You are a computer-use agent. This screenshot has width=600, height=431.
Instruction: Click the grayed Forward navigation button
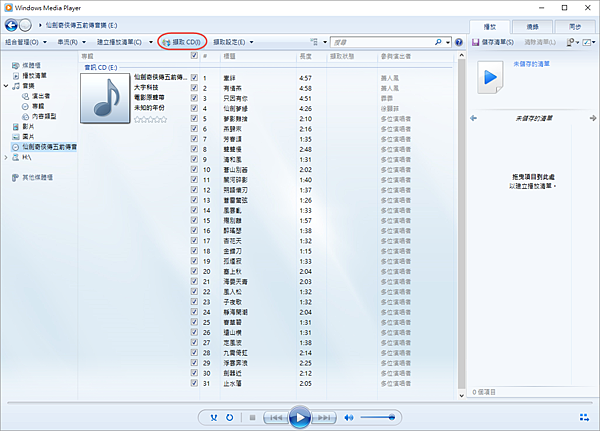25,25
